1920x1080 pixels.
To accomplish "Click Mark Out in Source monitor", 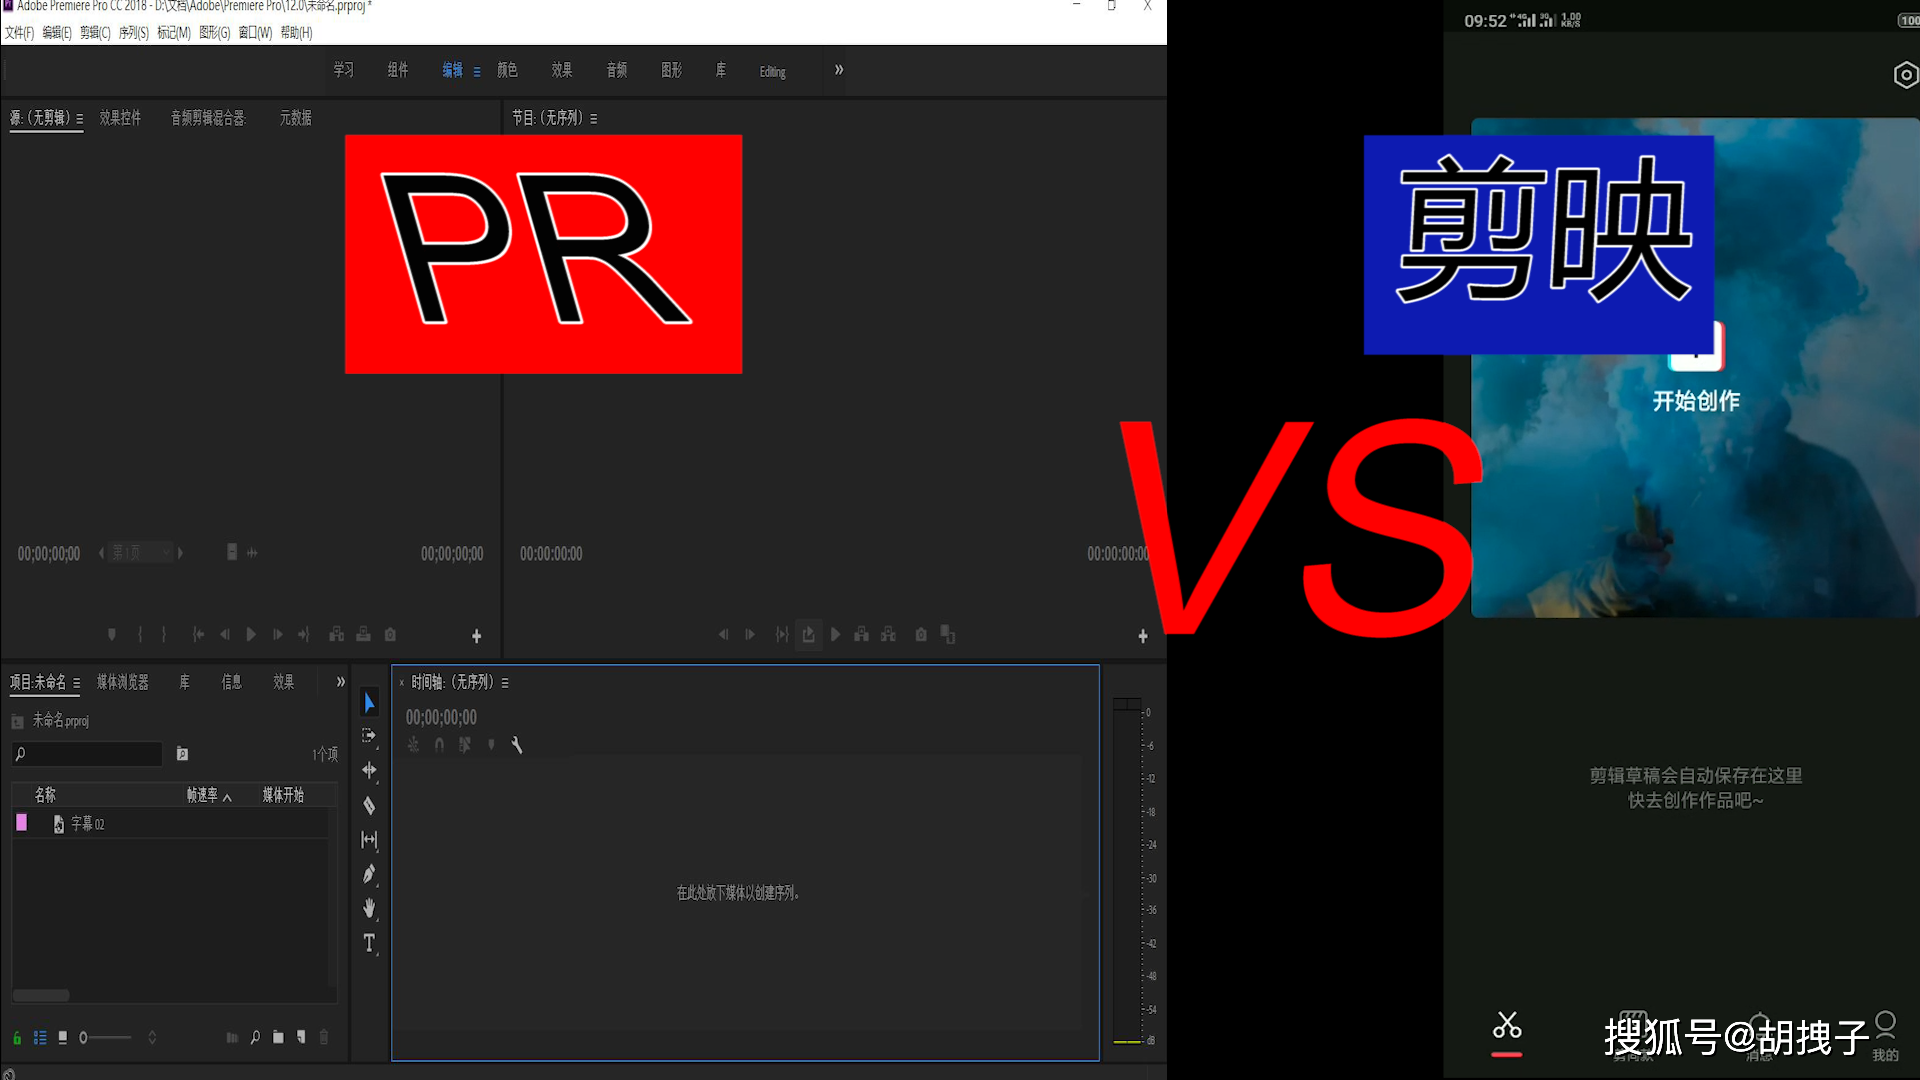I will click(x=164, y=635).
